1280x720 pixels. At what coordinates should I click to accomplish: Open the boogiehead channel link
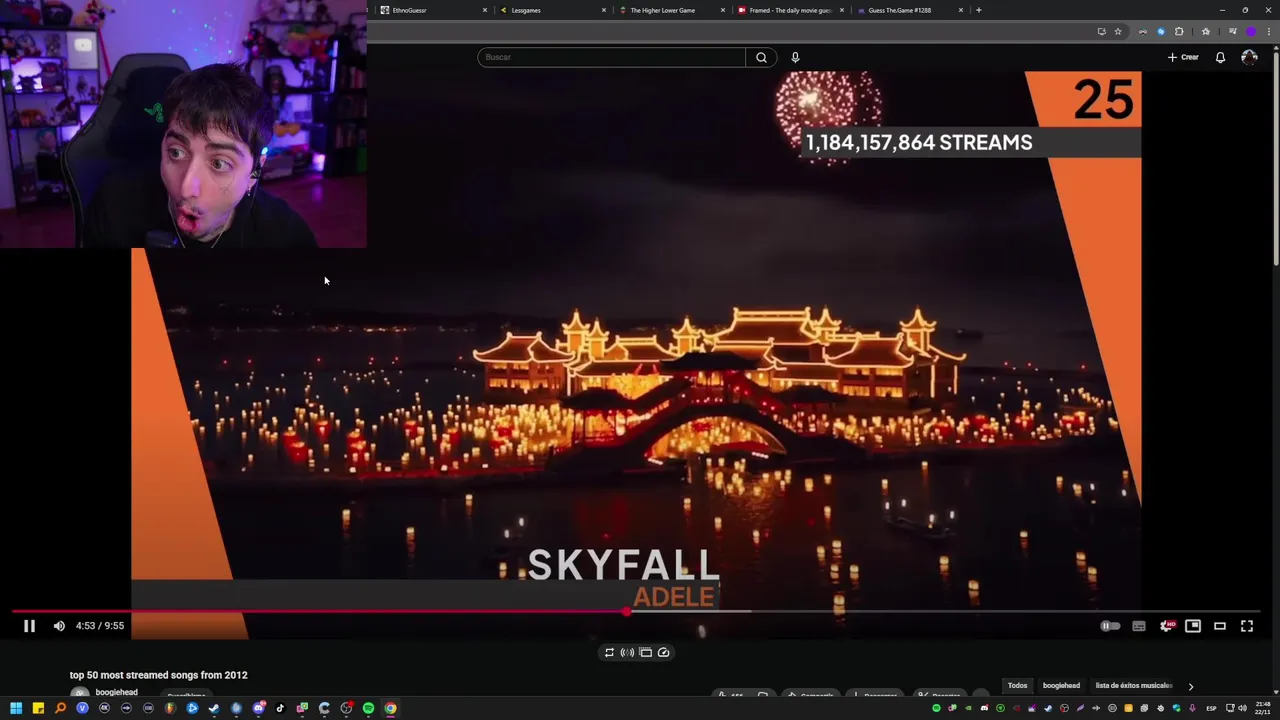pyautogui.click(x=116, y=692)
